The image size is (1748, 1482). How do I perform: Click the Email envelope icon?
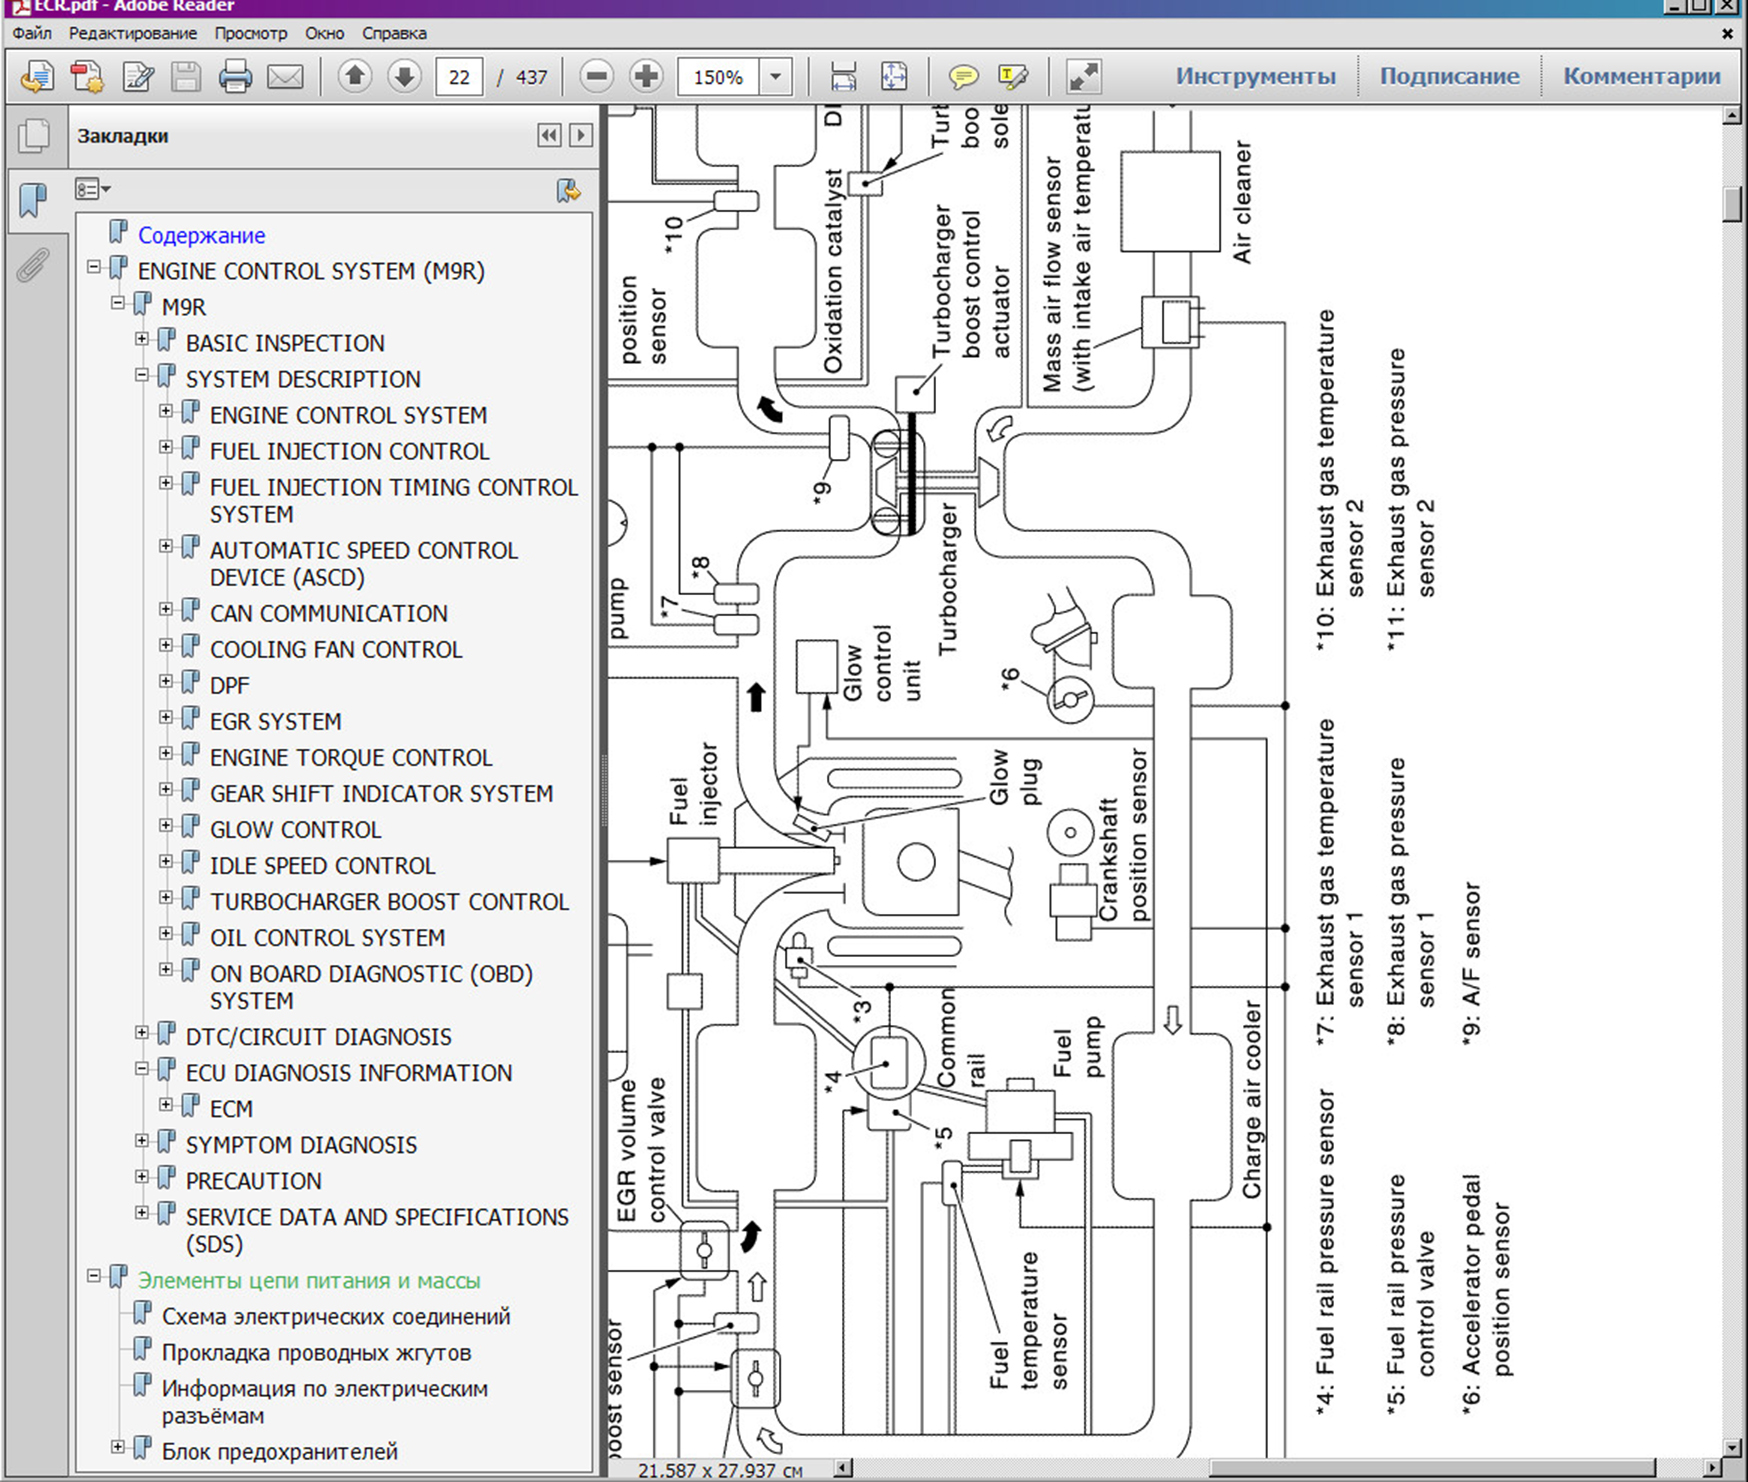pyautogui.click(x=285, y=77)
